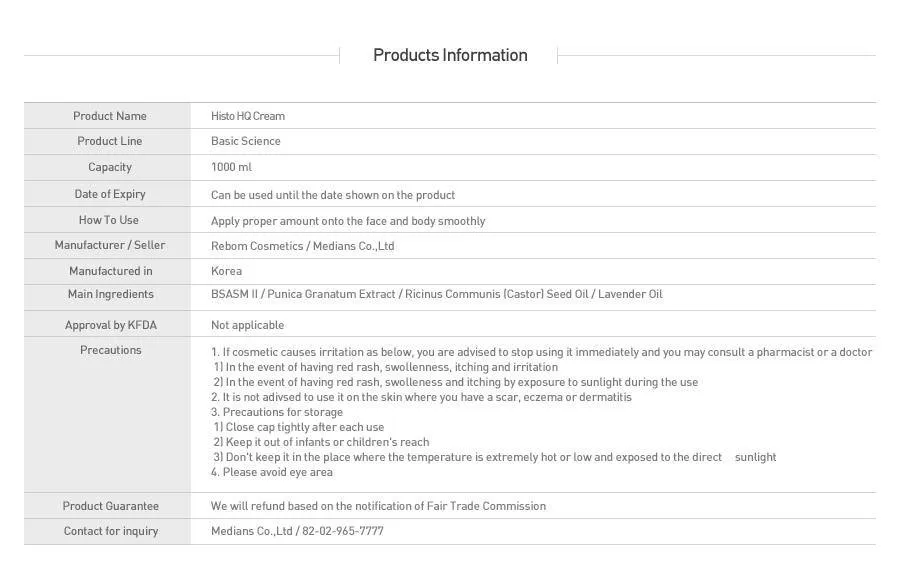
Task: Select the How To Use label
Action: pos(108,220)
